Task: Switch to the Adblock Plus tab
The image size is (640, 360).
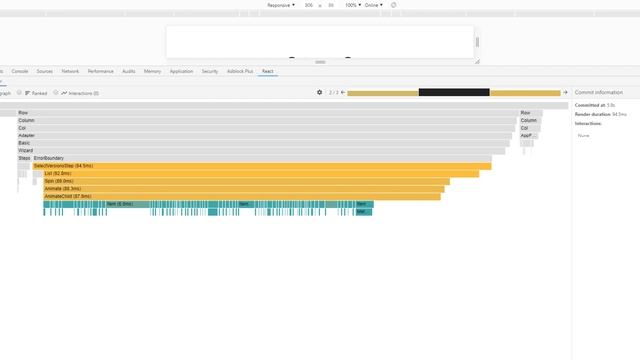Action: click(240, 71)
